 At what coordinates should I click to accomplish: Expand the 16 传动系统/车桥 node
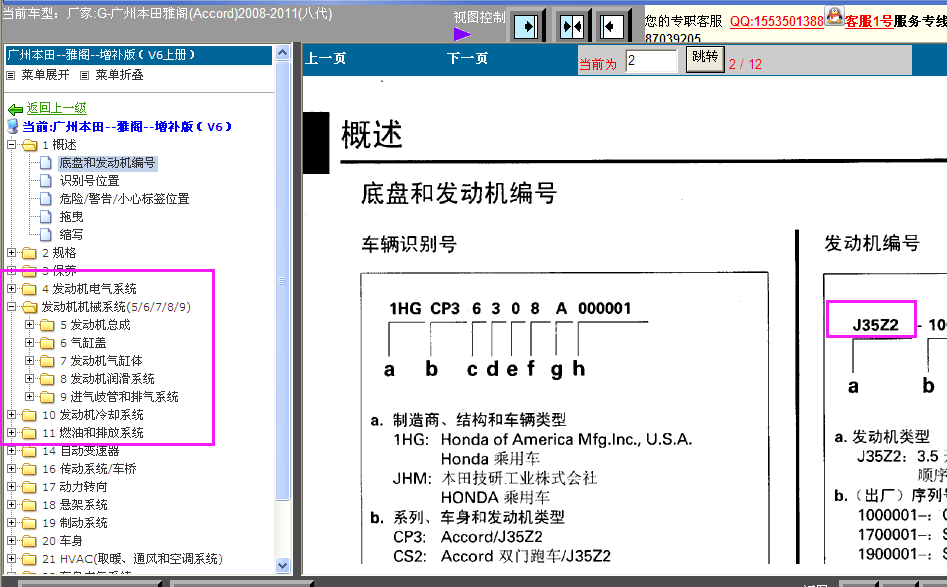click(x=11, y=469)
